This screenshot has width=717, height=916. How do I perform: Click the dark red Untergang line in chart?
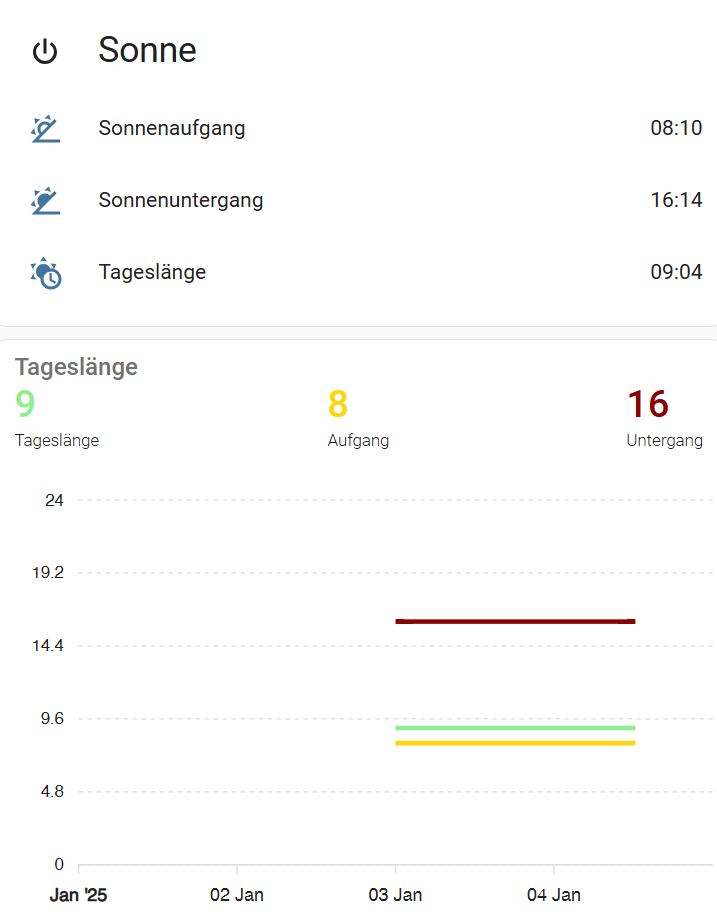515,621
